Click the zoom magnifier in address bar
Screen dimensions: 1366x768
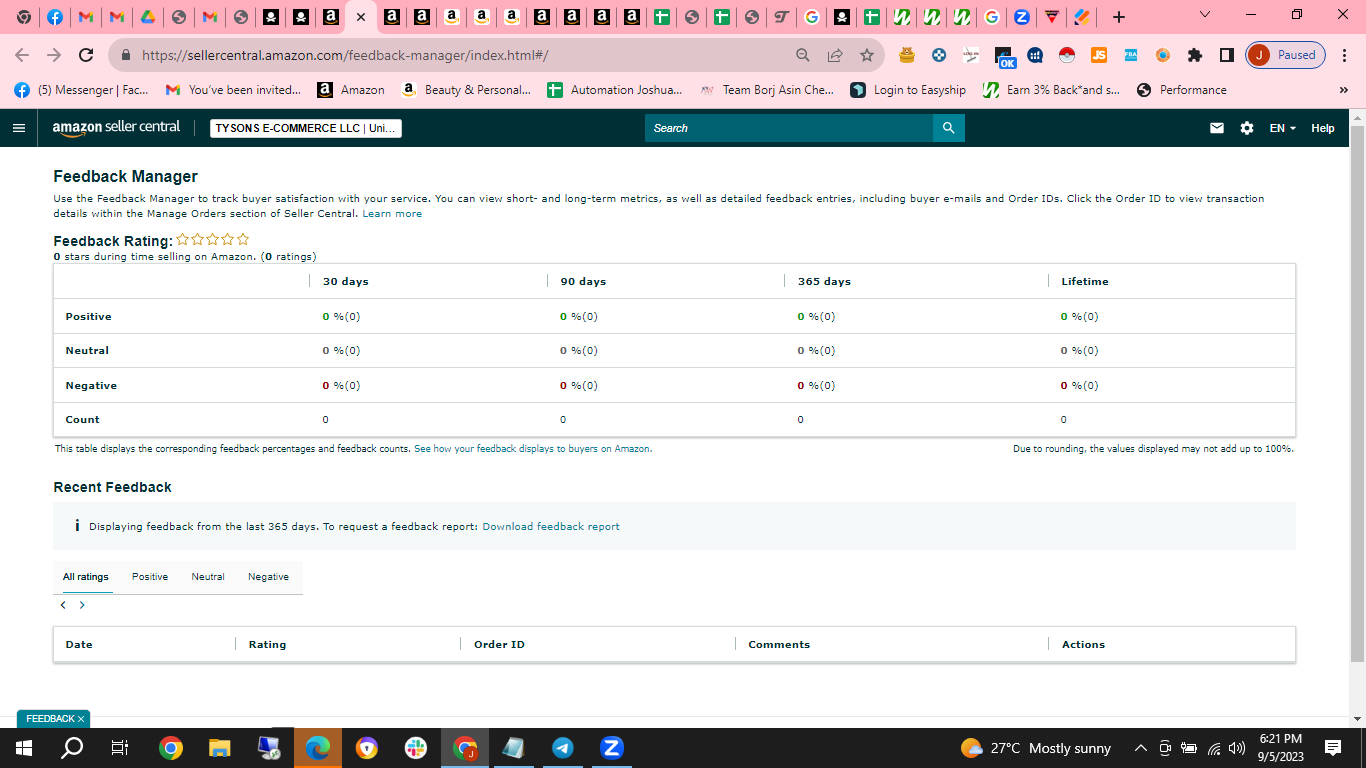[x=803, y=55]
